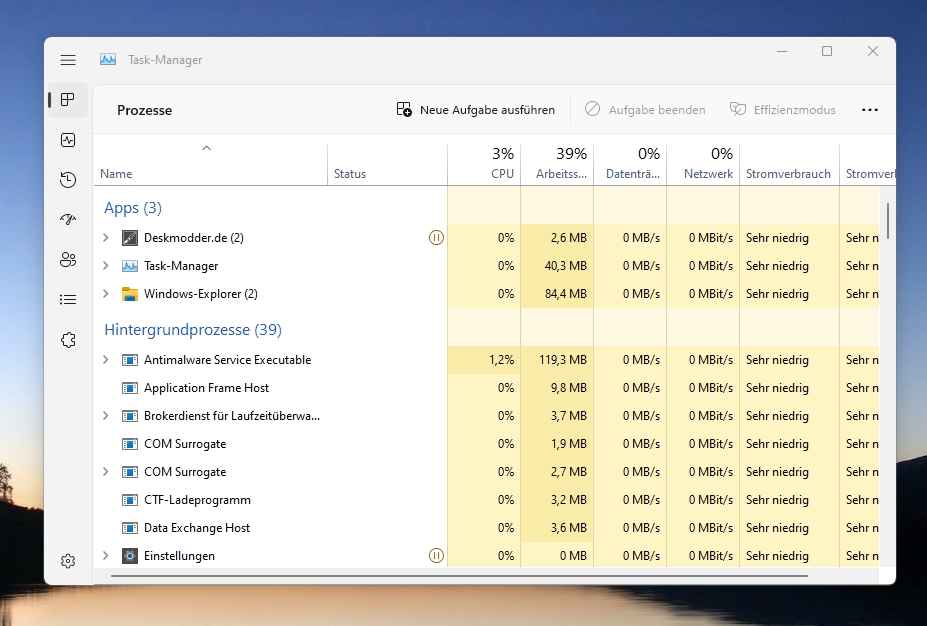The height and width of the screenshot is (626, 927).
Task: Expand Antimalware Service Executable row
Action: 106,360
